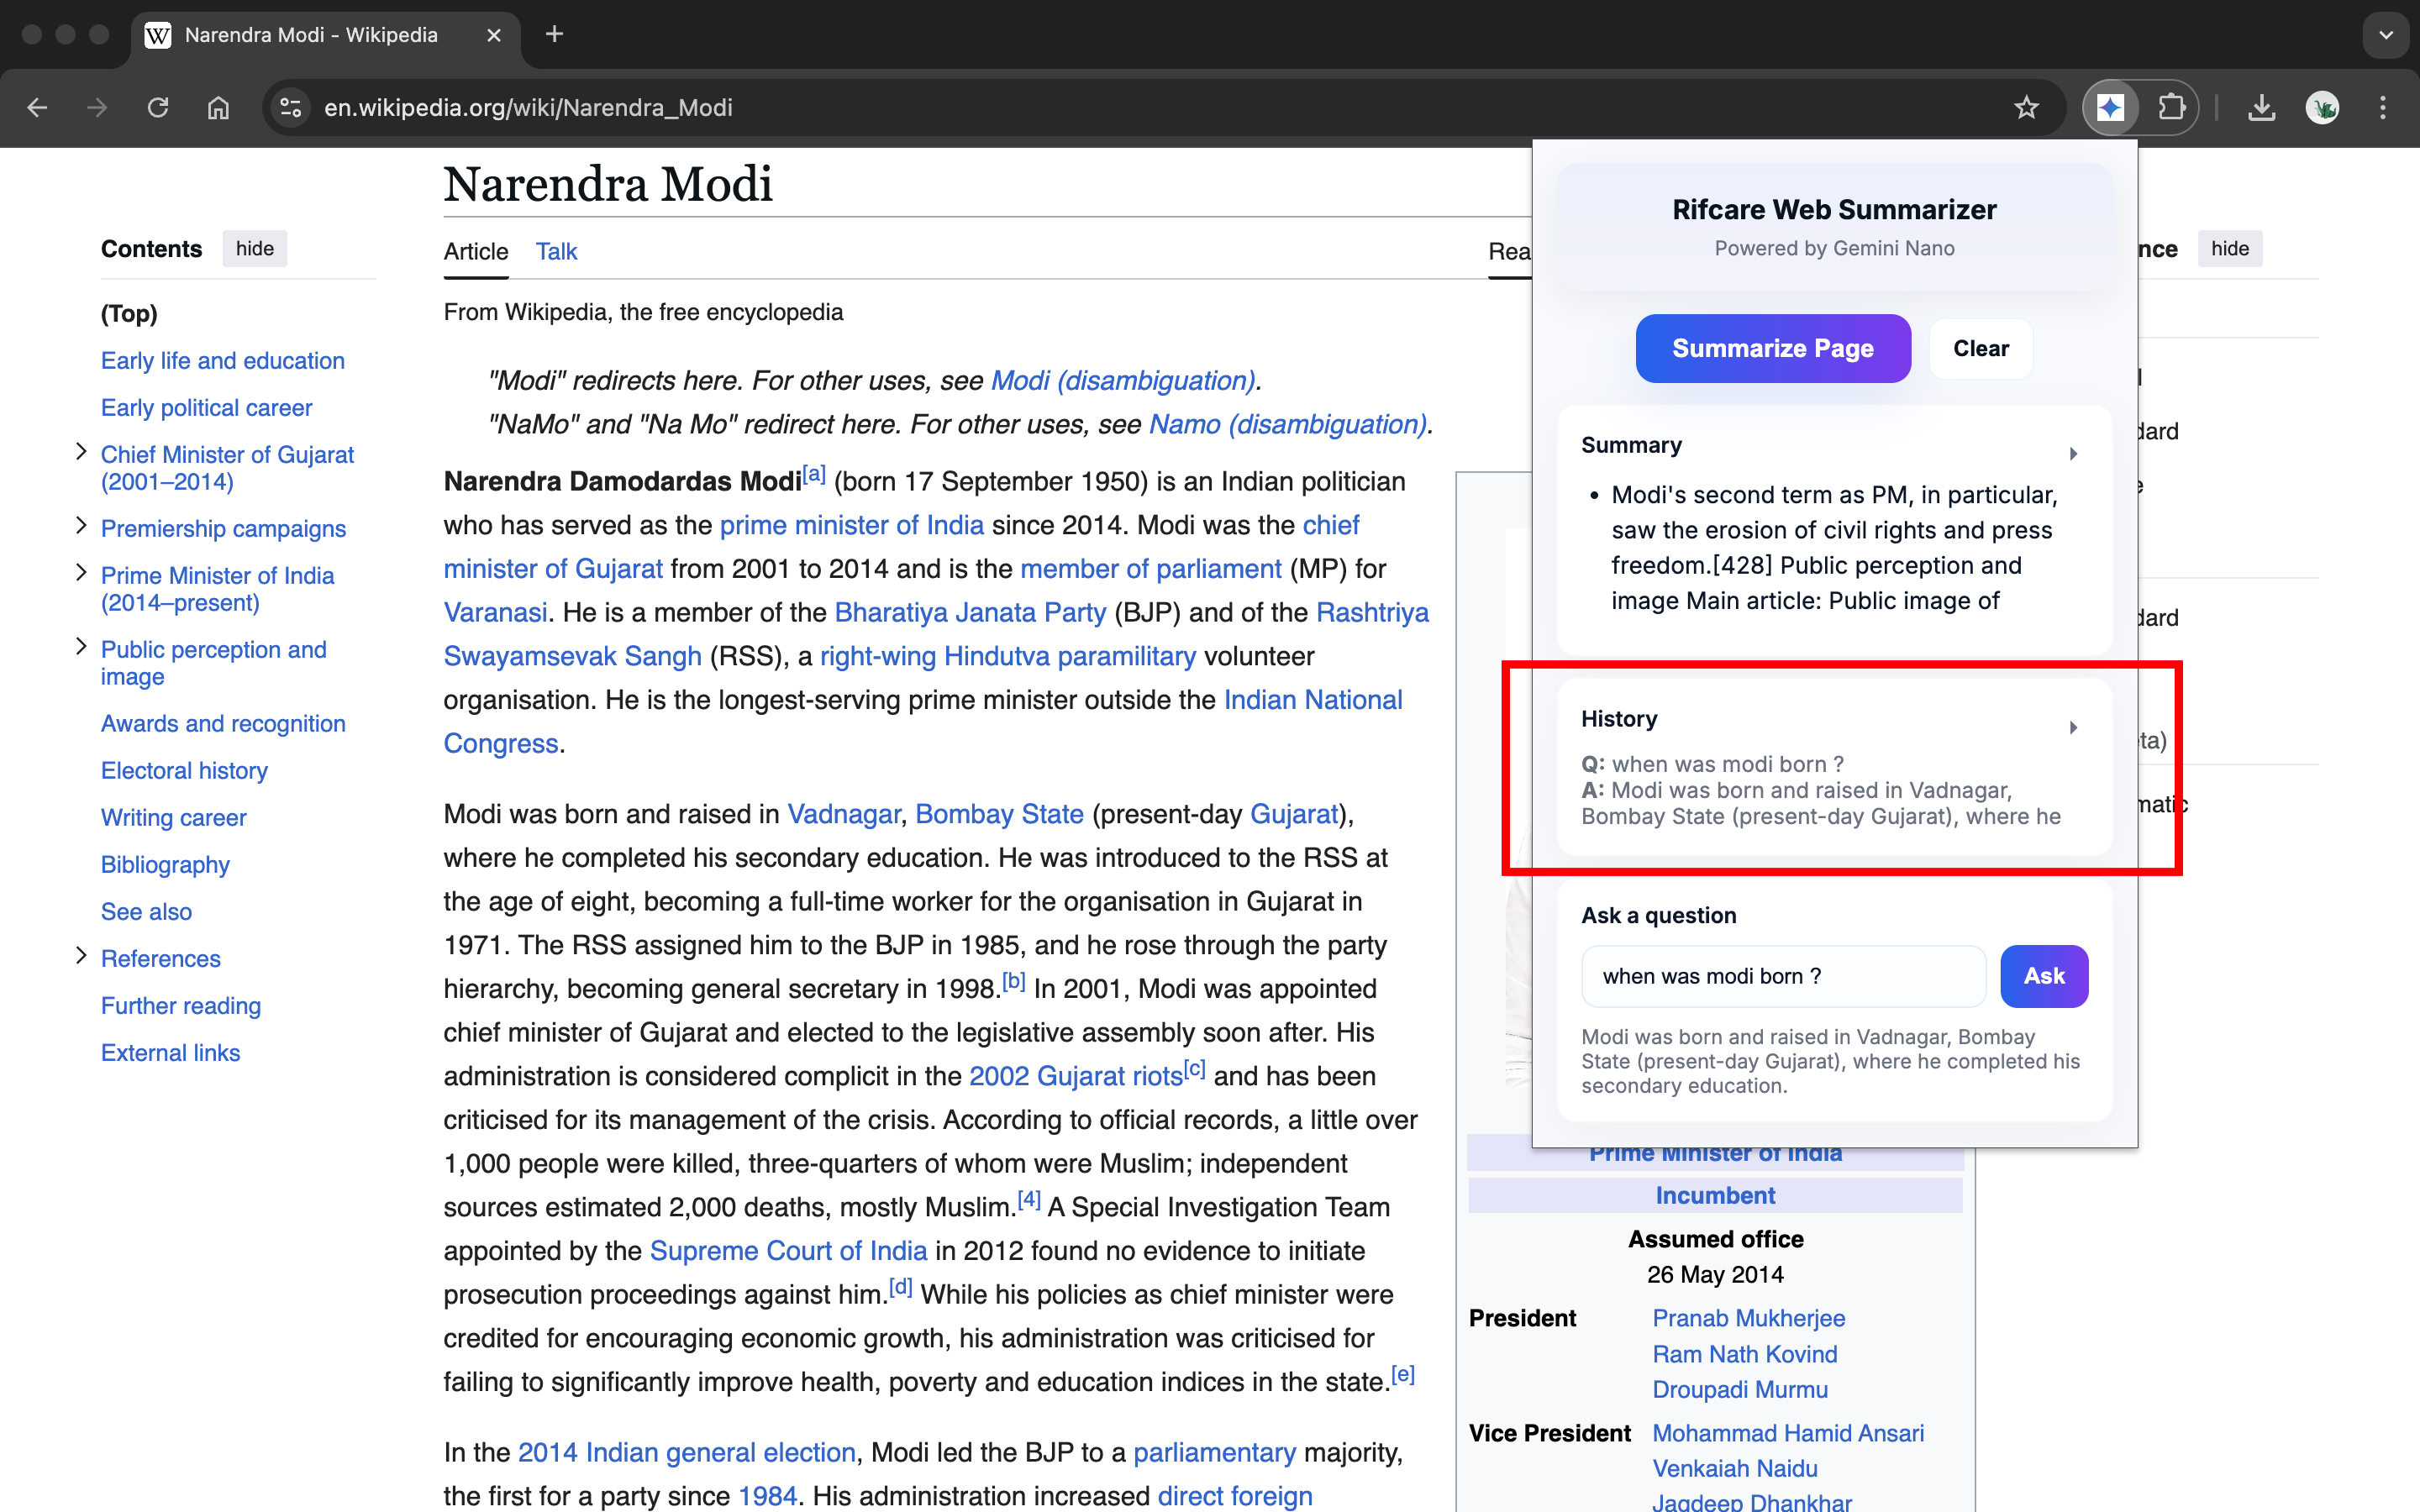Open the Extensions puzzle-piece menu

point(2171,107)
